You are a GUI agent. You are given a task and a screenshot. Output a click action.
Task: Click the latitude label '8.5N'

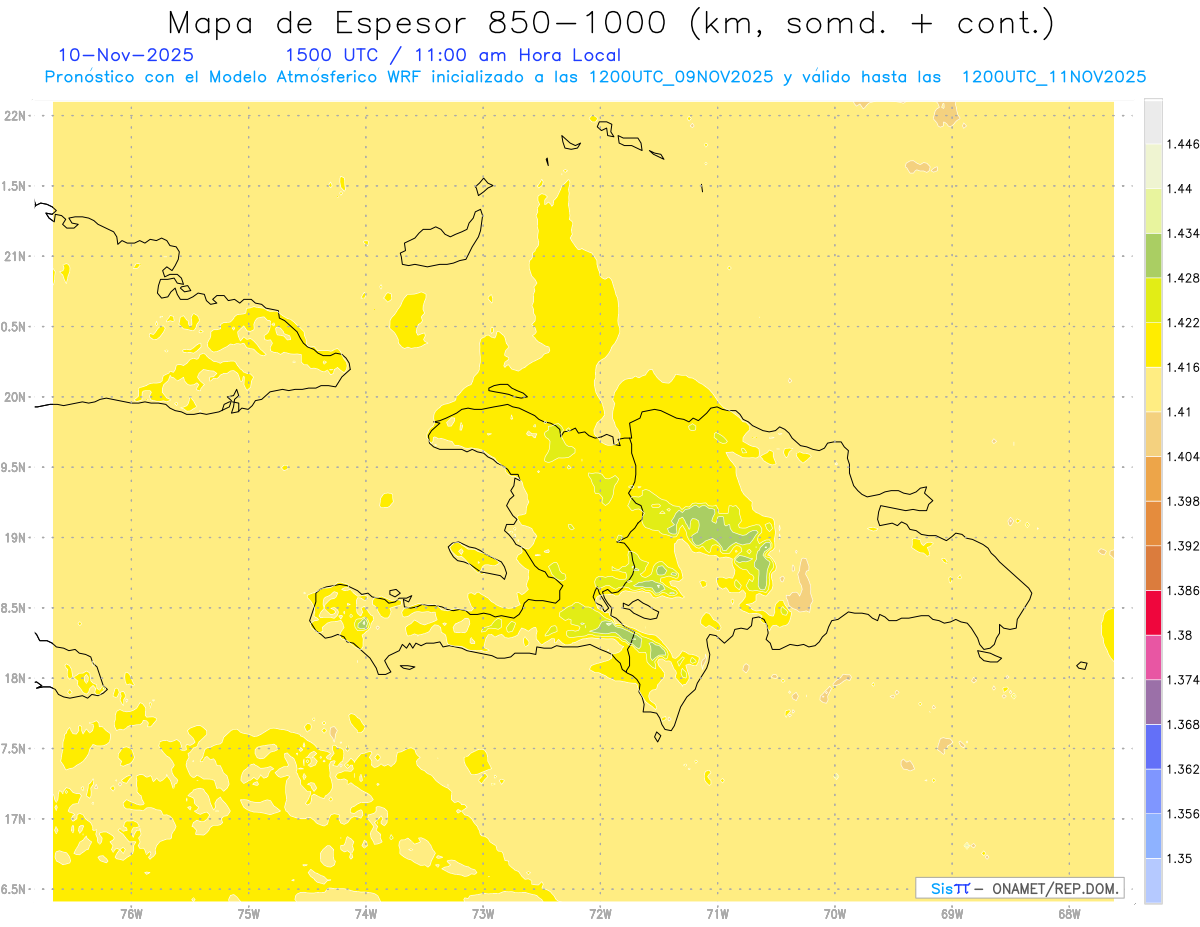coord(15,608)
